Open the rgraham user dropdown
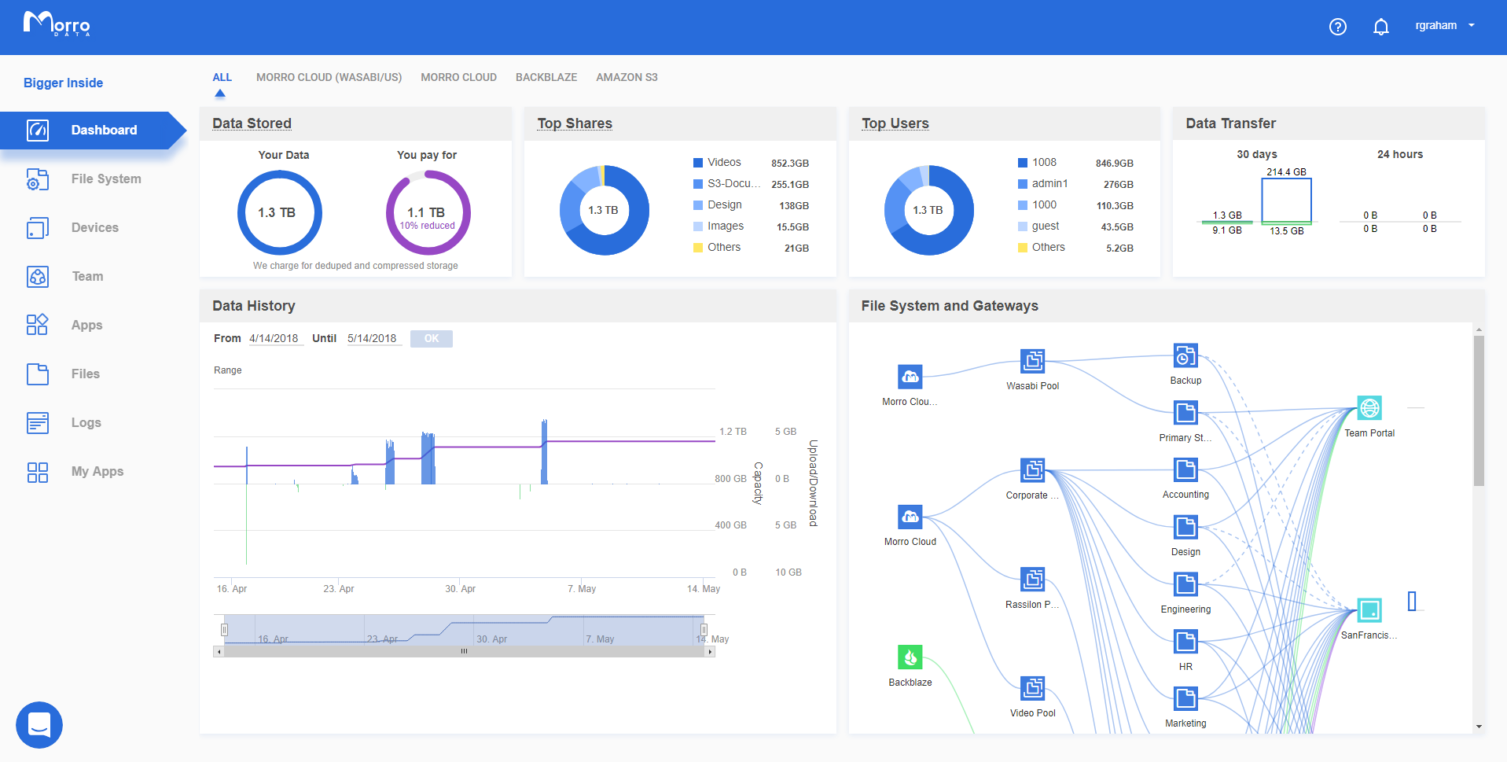The image size is (1507, 762). point(1445,27)
